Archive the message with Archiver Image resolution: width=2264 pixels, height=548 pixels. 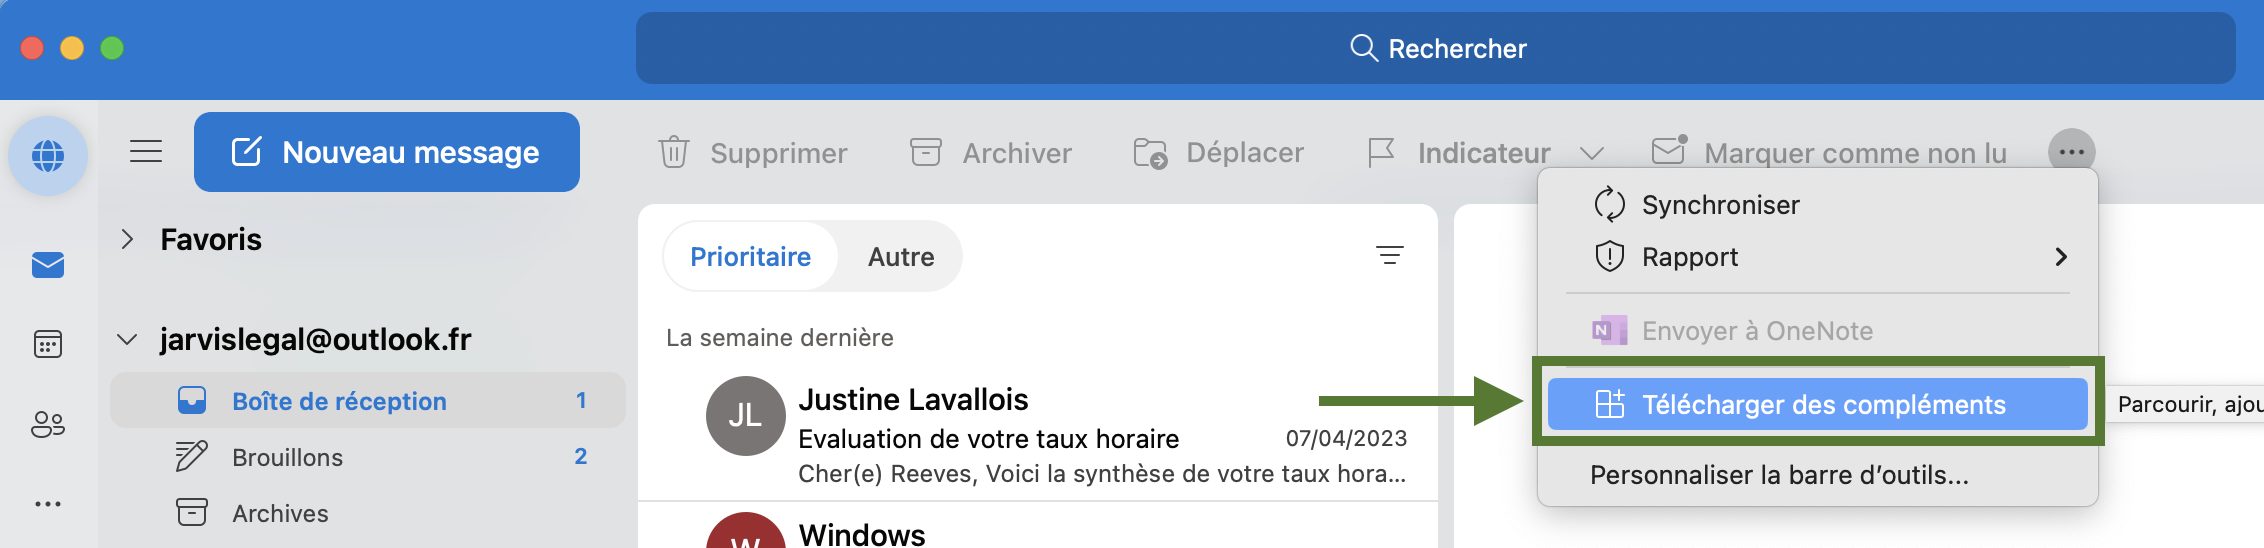(991, 153)
